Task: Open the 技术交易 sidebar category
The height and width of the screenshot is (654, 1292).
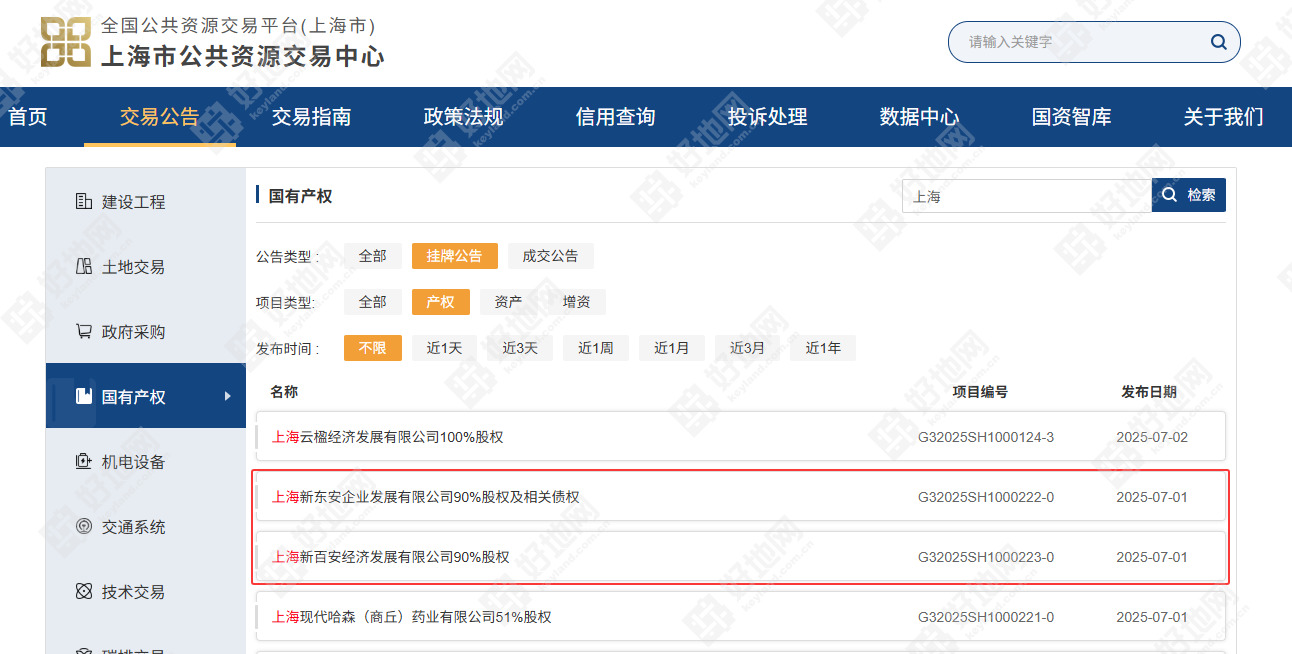Action: (146, 592)
